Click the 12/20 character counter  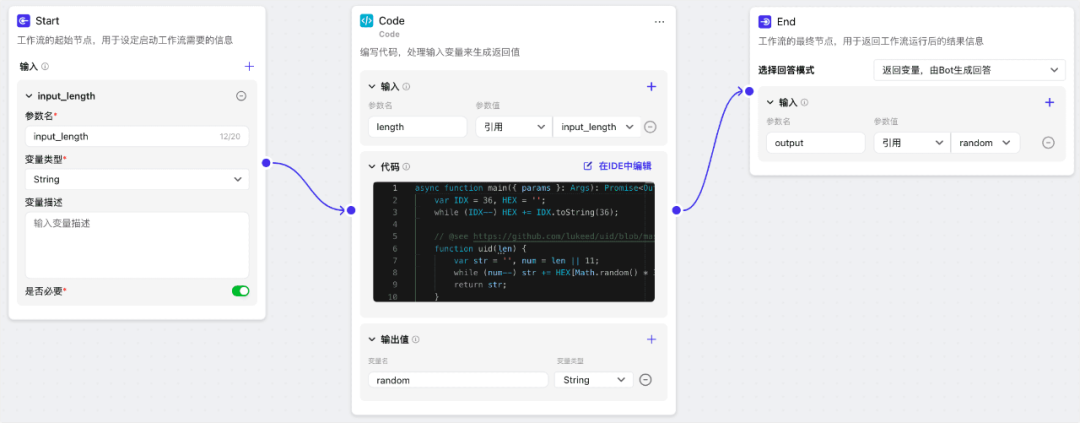click(230, 136)
